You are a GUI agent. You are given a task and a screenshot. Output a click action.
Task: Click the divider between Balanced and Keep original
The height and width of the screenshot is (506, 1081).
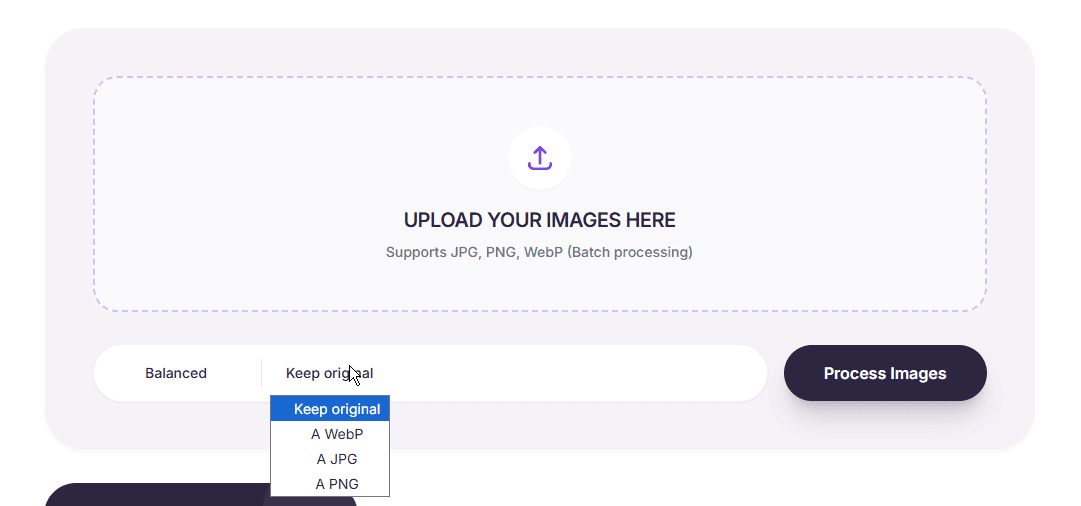[261, 373]
